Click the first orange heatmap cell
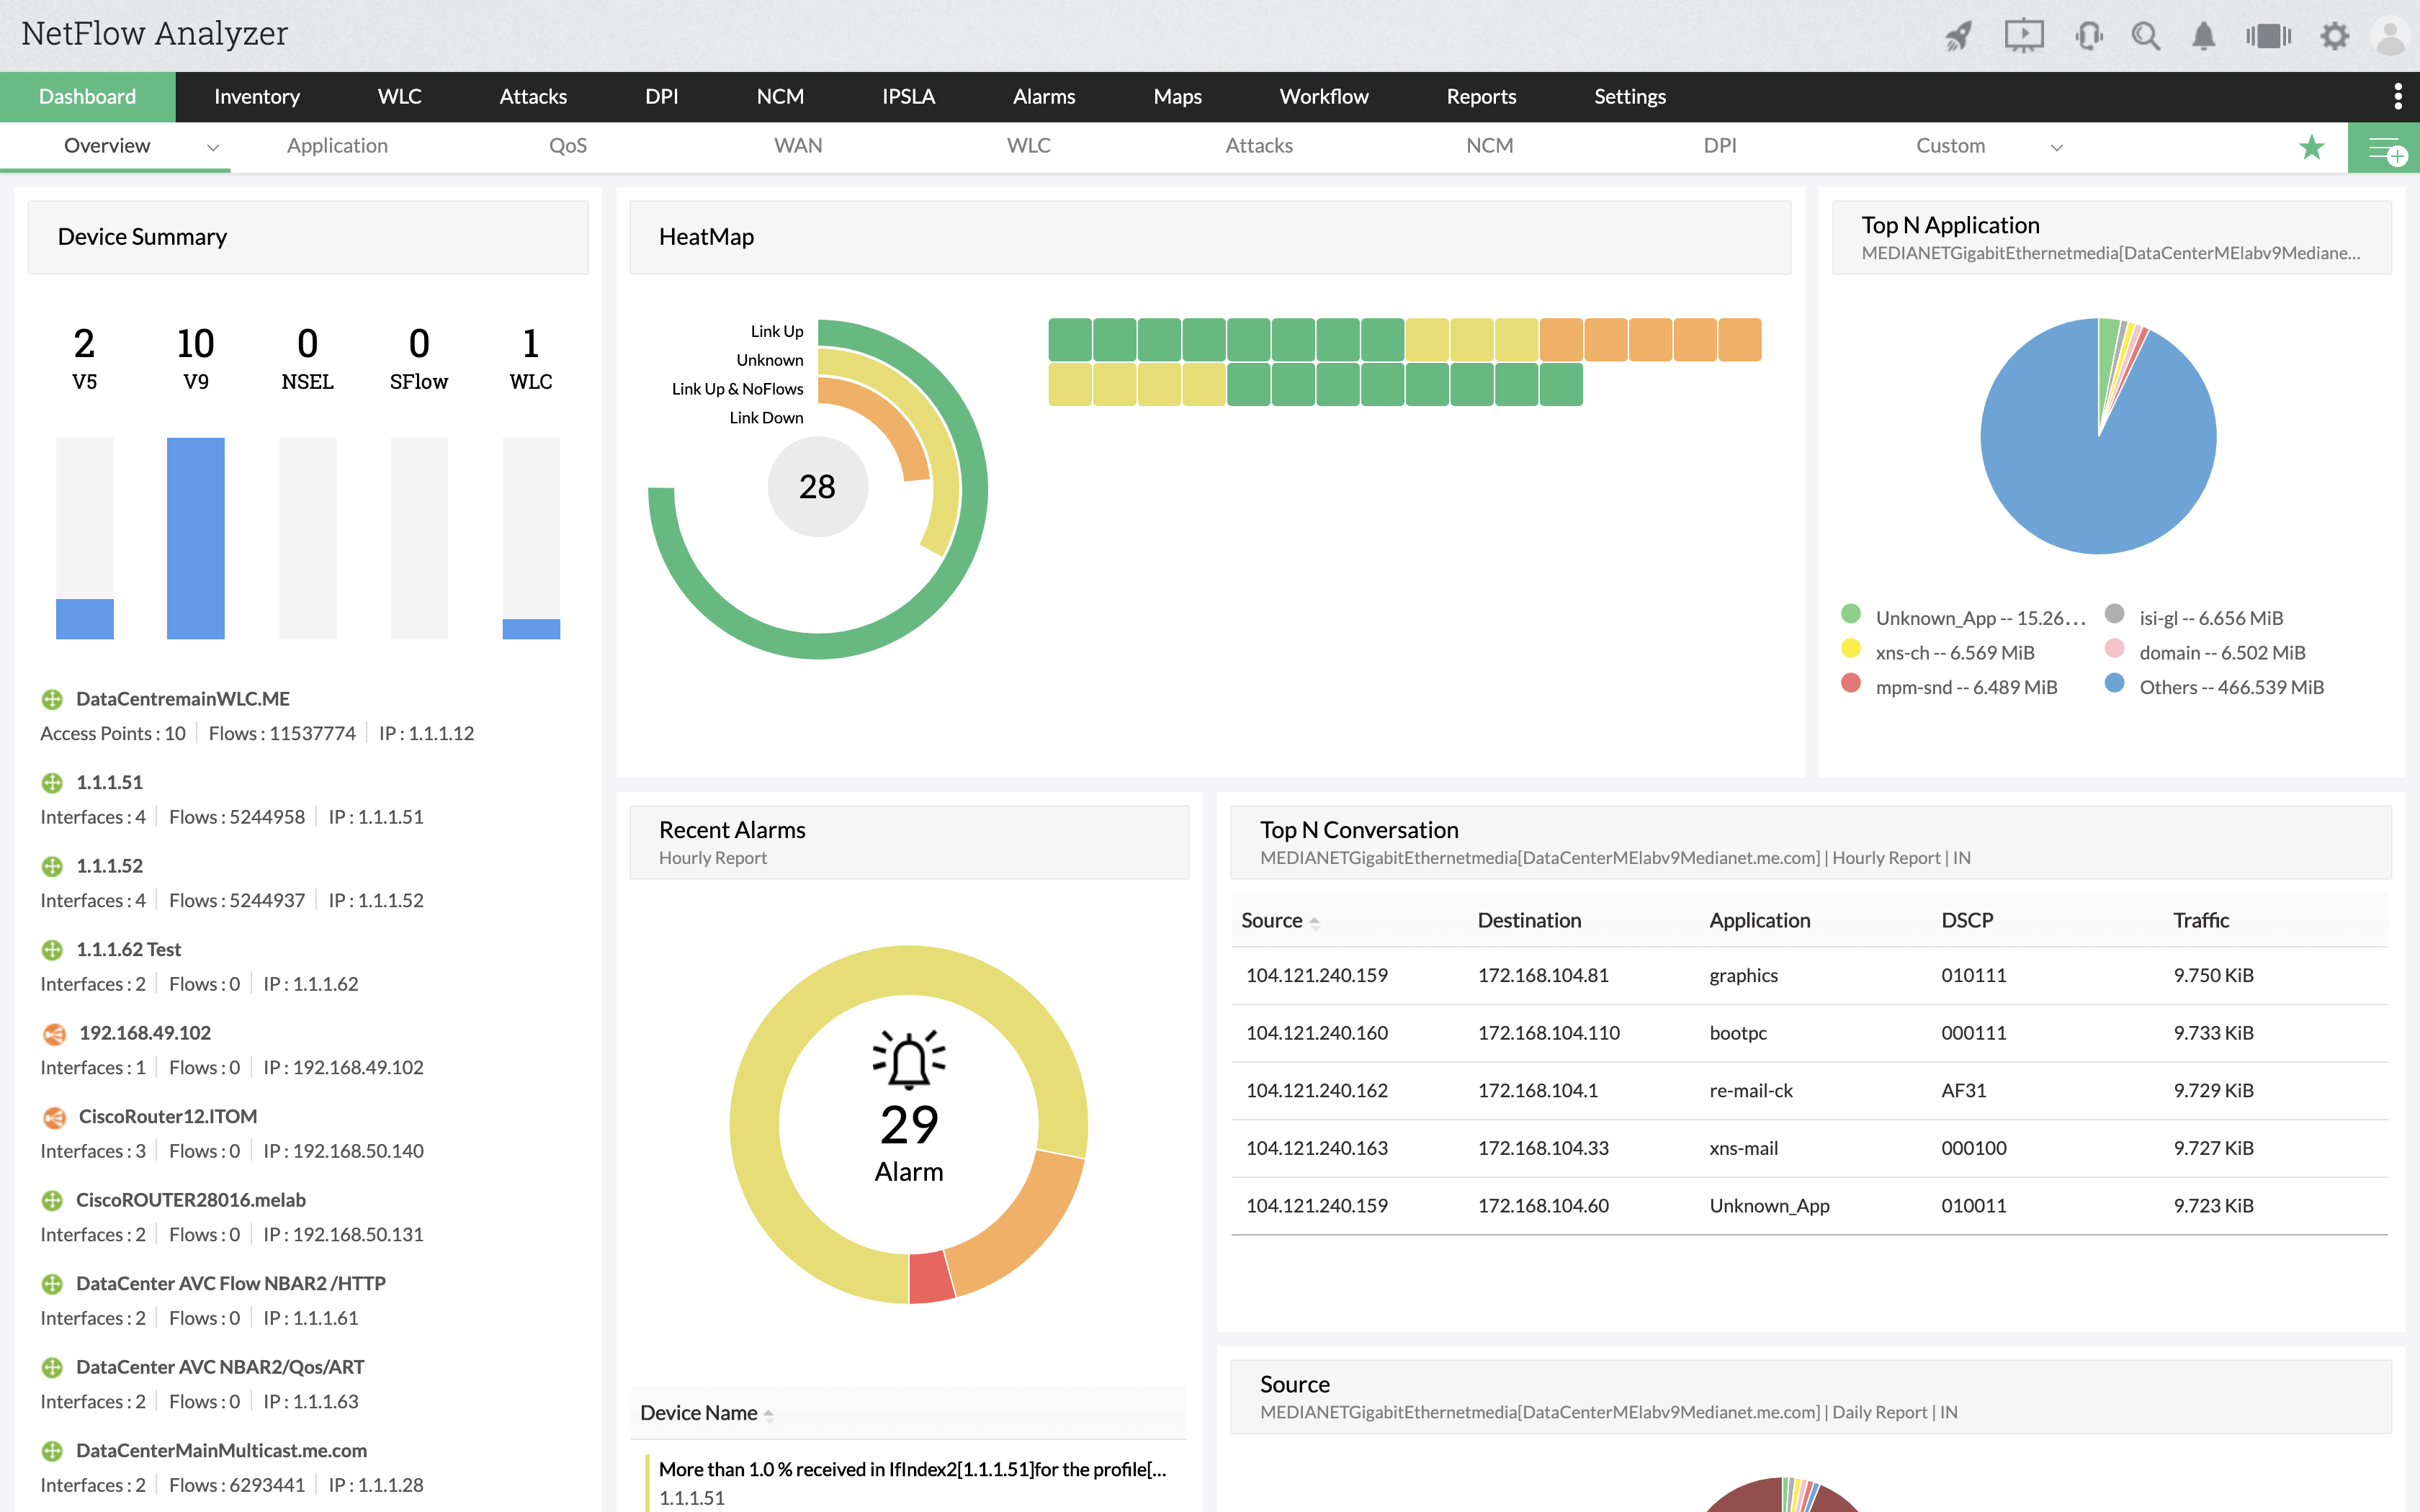This screenshot has height=1512, width=2420. [1561, 340]
